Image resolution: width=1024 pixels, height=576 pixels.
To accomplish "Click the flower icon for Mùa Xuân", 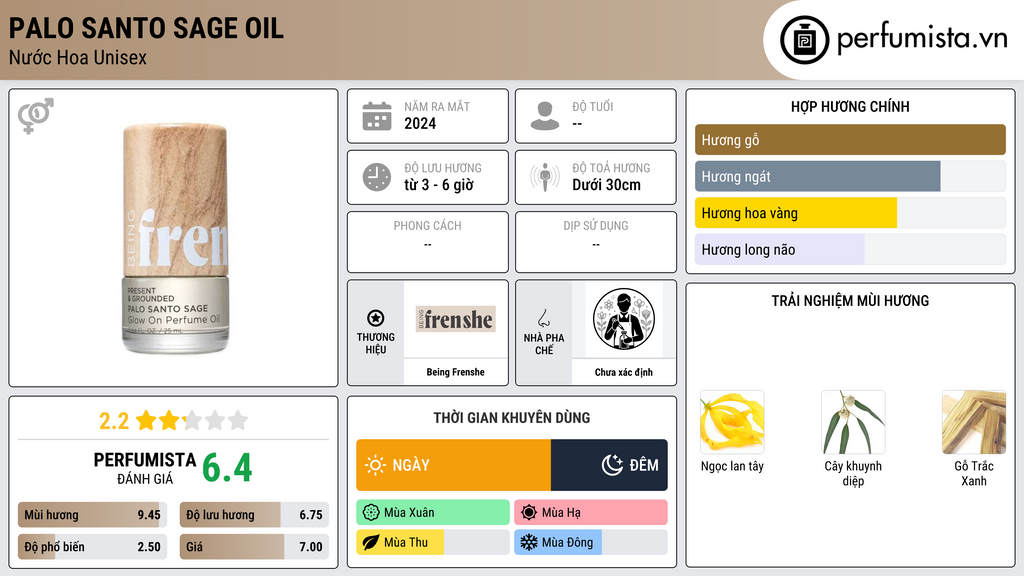I will tap(371, 513).
